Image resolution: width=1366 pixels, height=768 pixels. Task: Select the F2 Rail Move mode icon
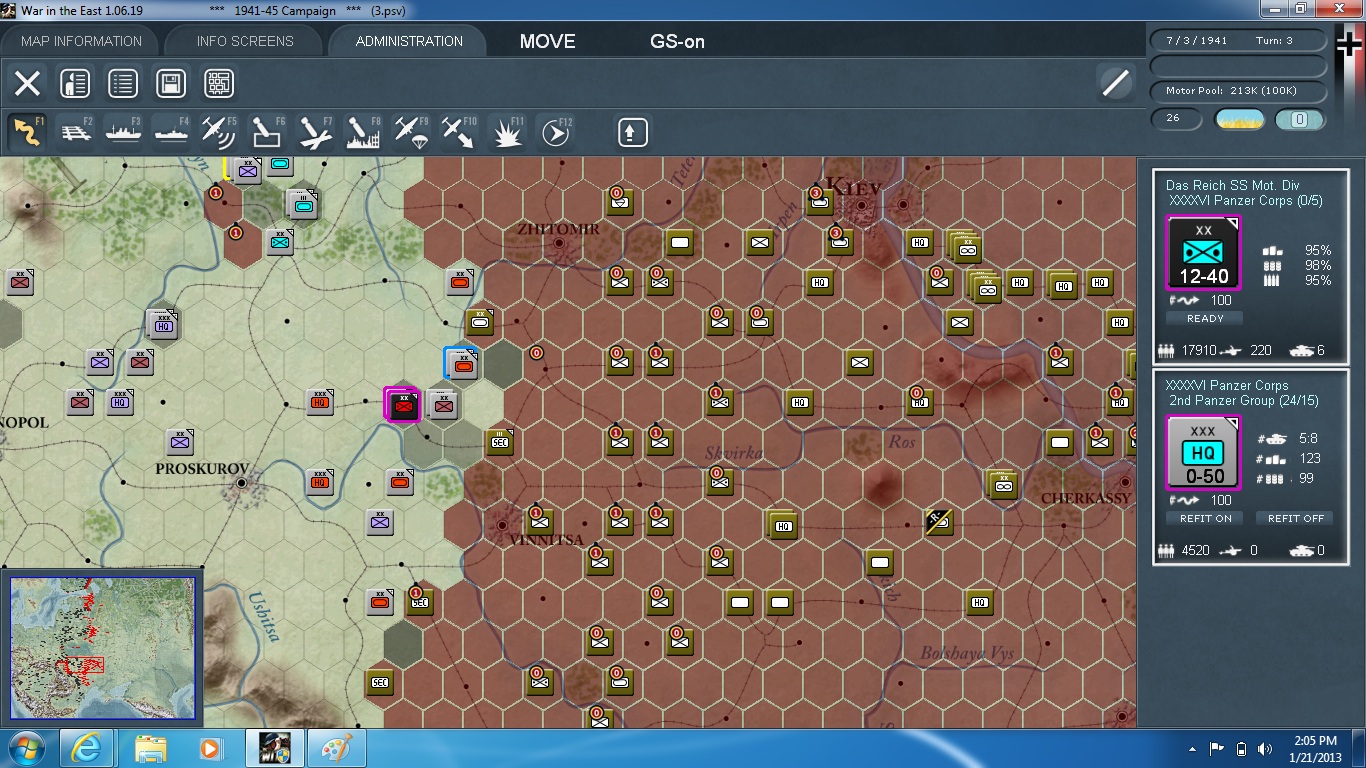click(76, 132)
